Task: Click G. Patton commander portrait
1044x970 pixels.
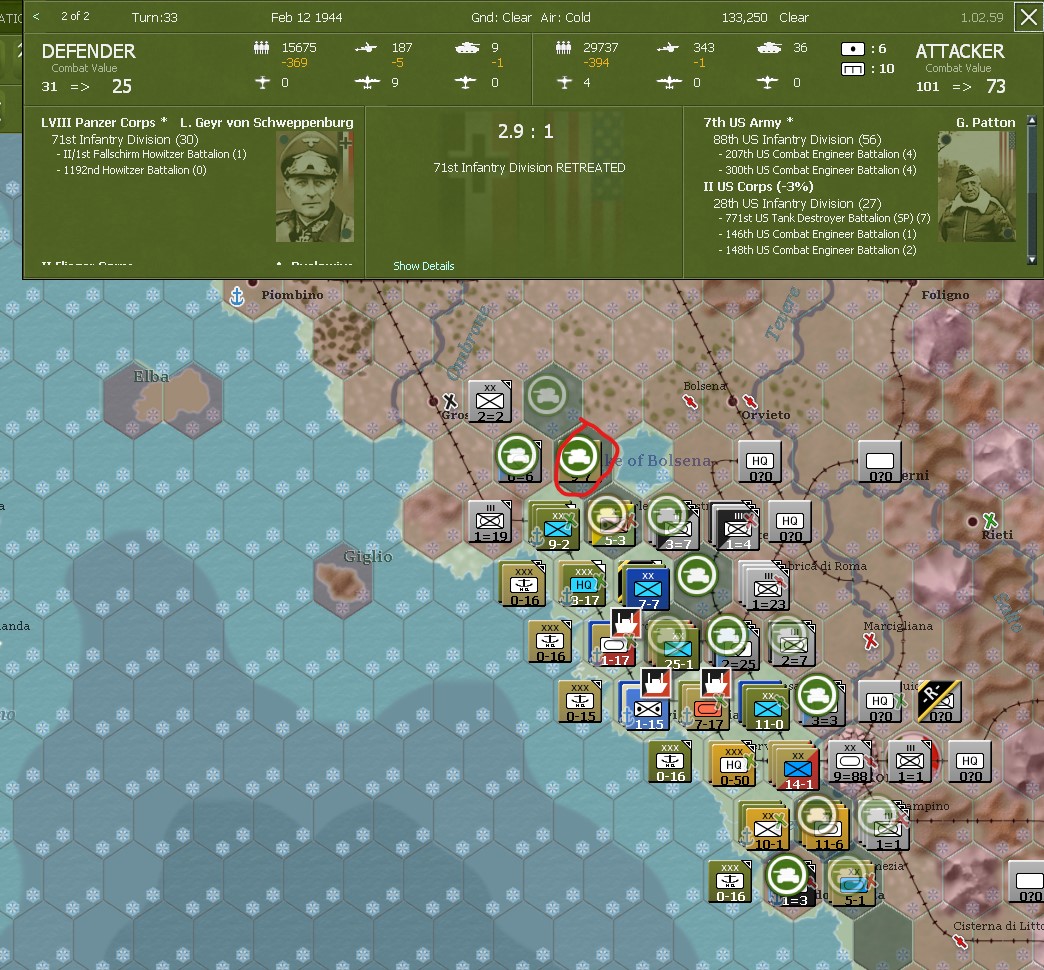Action: pyautogui.click(x=976, y=187)
